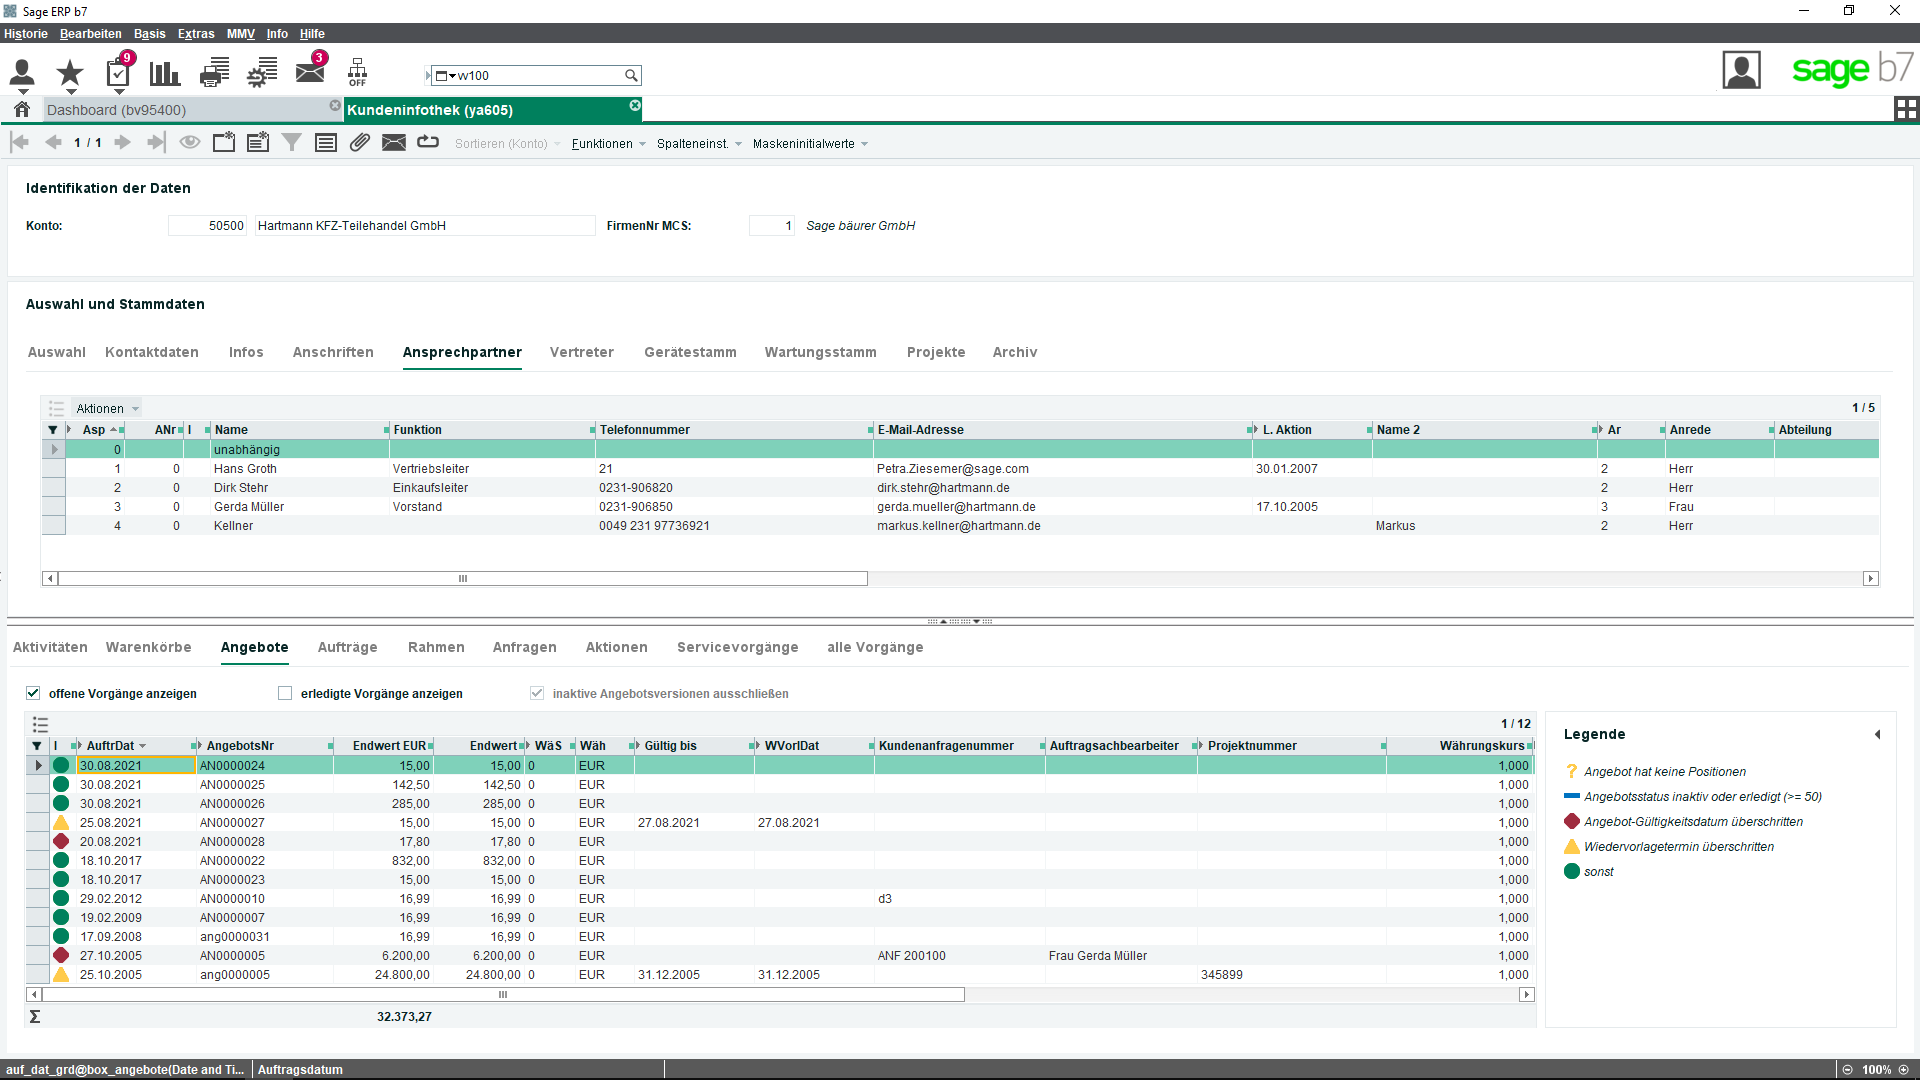Viewport: 1920px width, 1080px height.
Task: Click the zoom out minus at 100%
Action: point(1848,1069)
